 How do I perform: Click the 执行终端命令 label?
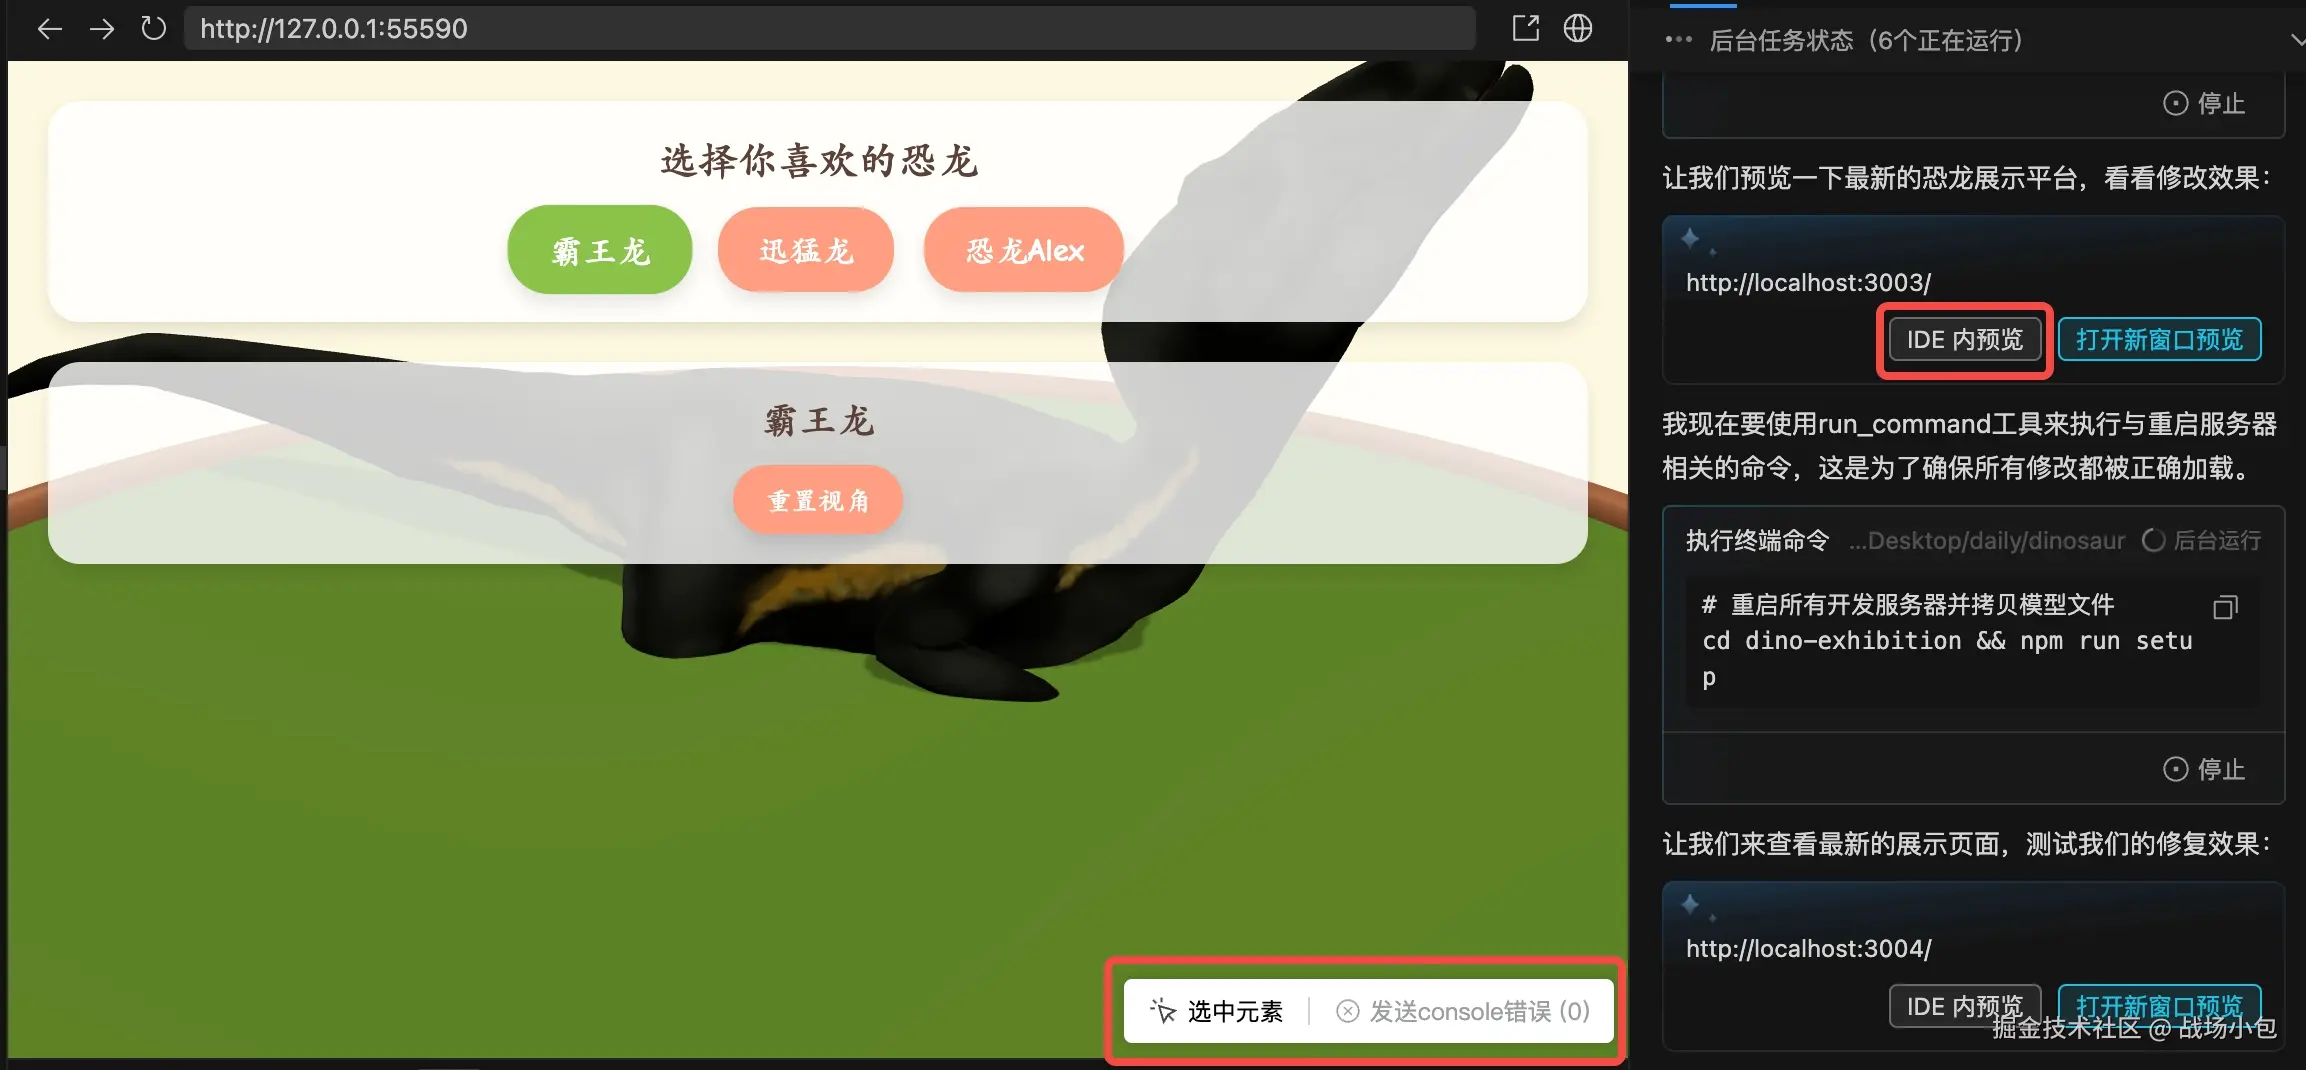(x=1757, y=540)
